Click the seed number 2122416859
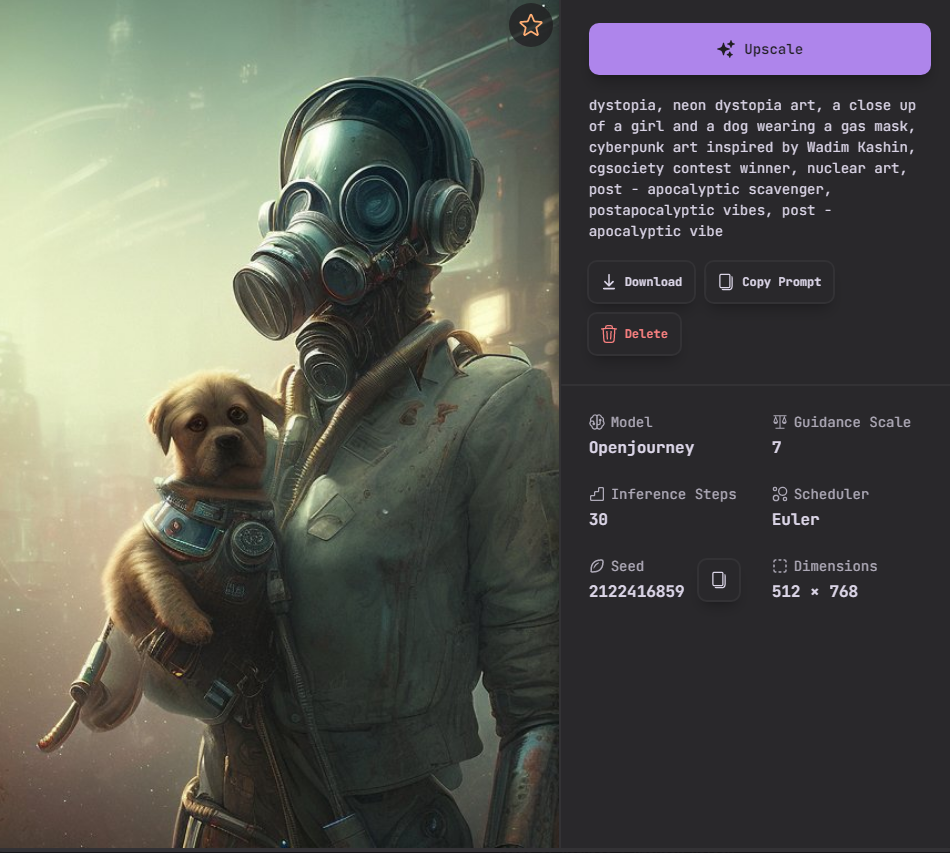Screen dimensions: 950x853 (x=636, y=591)
